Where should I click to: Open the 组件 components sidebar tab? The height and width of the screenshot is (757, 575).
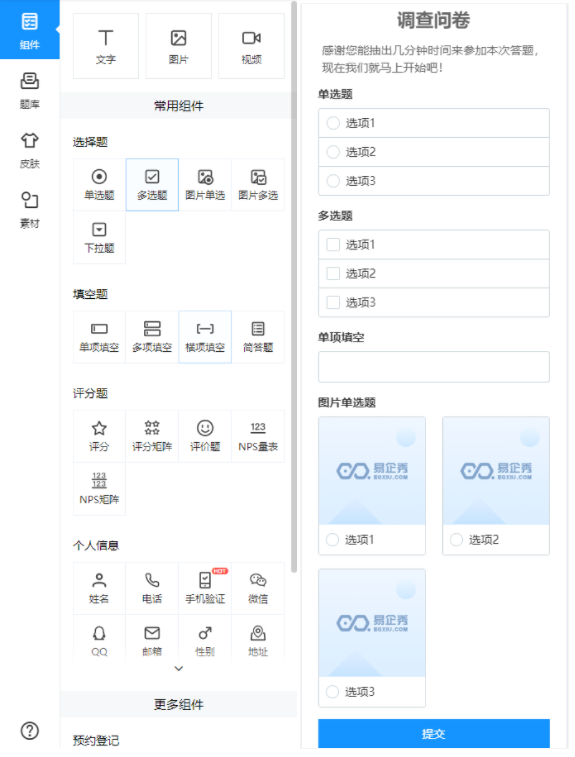point(29,30)
